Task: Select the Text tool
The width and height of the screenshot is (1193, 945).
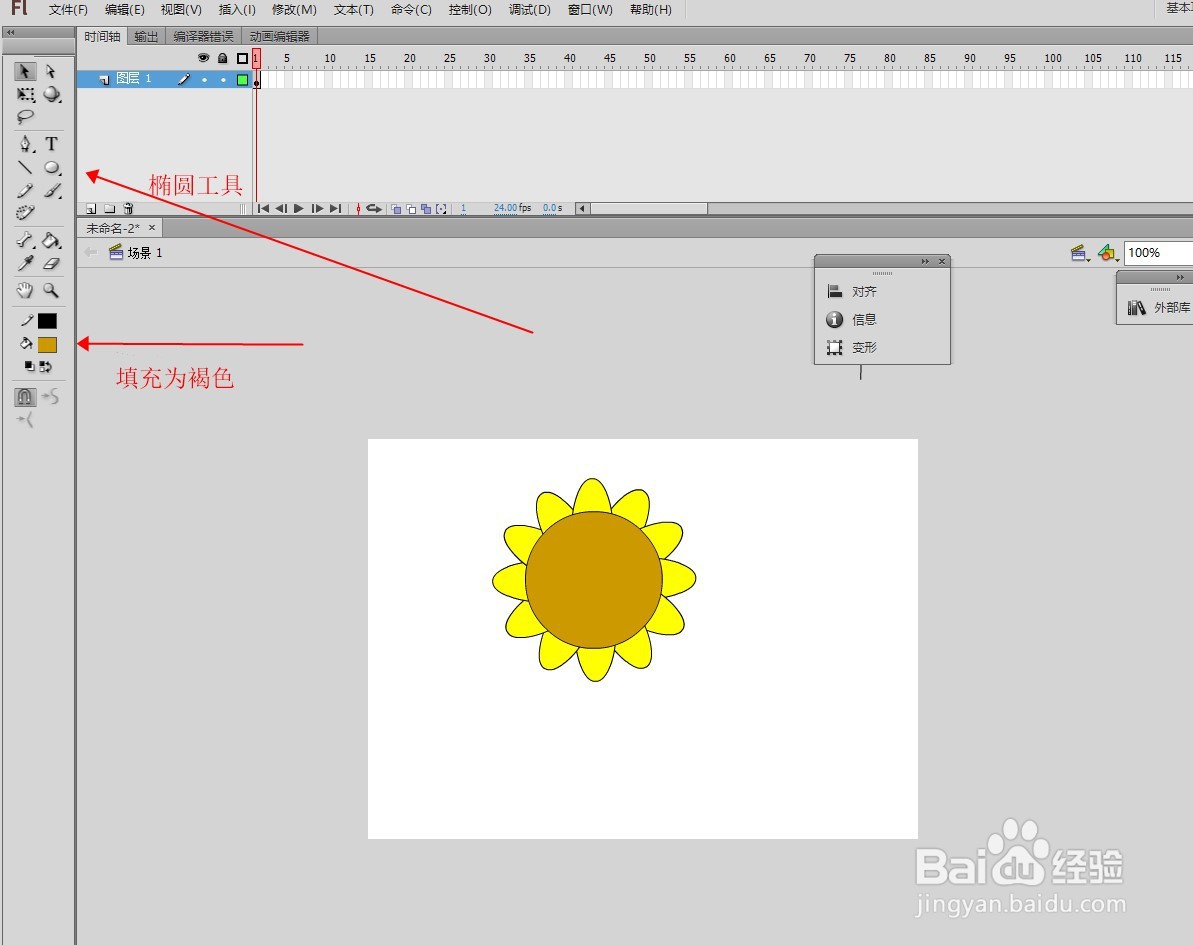Action: click(x=52, y=143)
